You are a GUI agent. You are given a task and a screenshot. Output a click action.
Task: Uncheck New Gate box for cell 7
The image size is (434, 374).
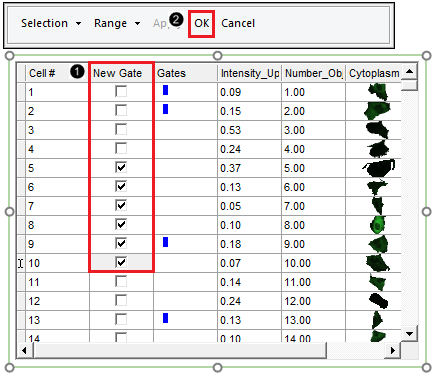coord(121,205)
